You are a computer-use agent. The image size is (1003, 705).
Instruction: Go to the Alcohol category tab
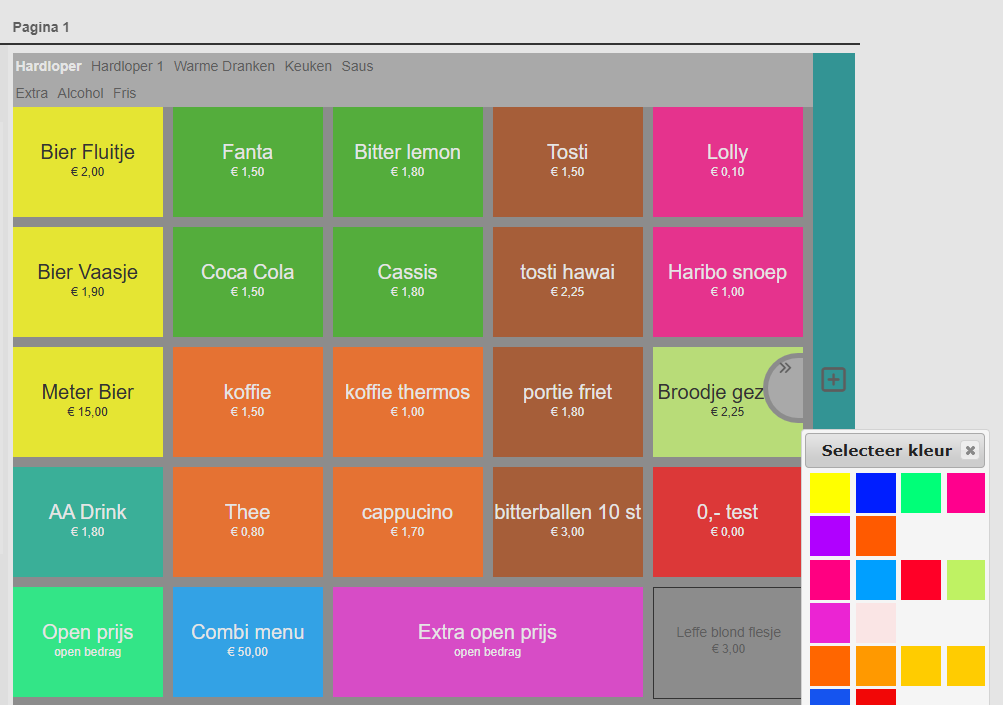[80, 93]
